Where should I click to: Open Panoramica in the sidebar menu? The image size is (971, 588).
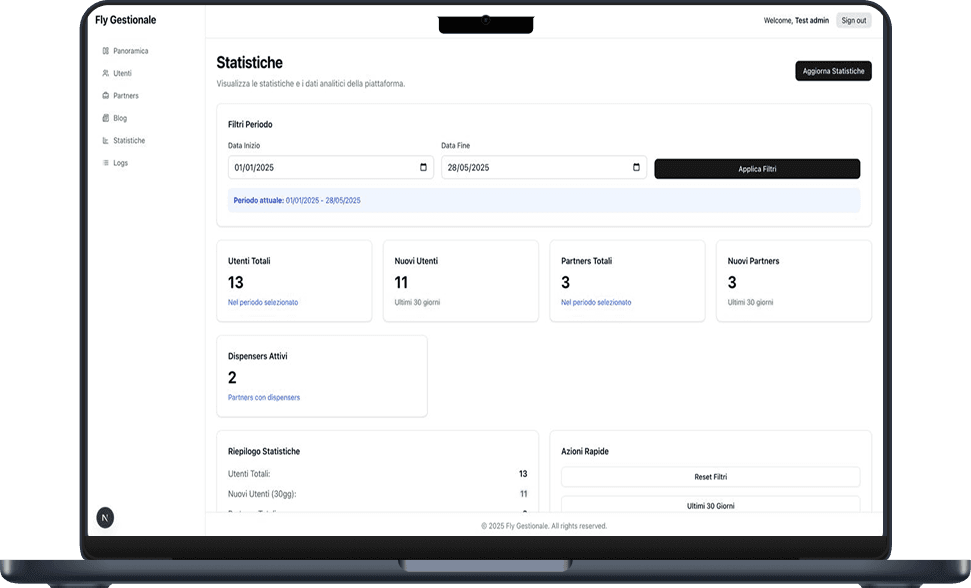click(131, 51)
